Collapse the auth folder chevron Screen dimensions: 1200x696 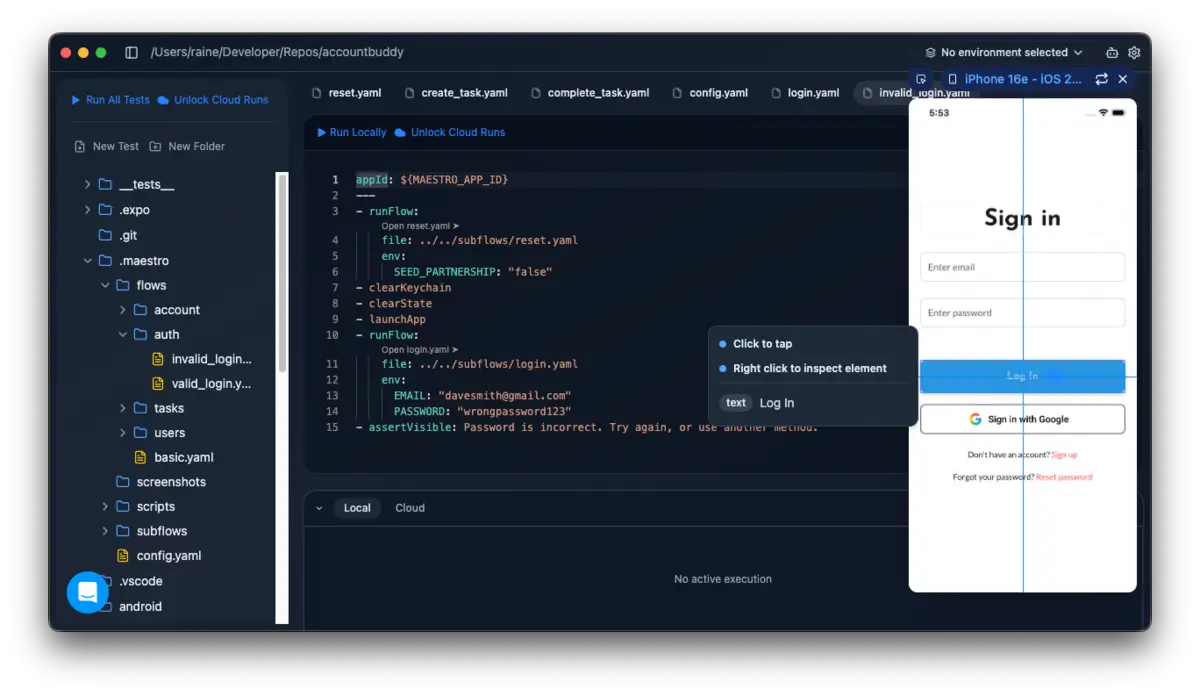[123, 334]
